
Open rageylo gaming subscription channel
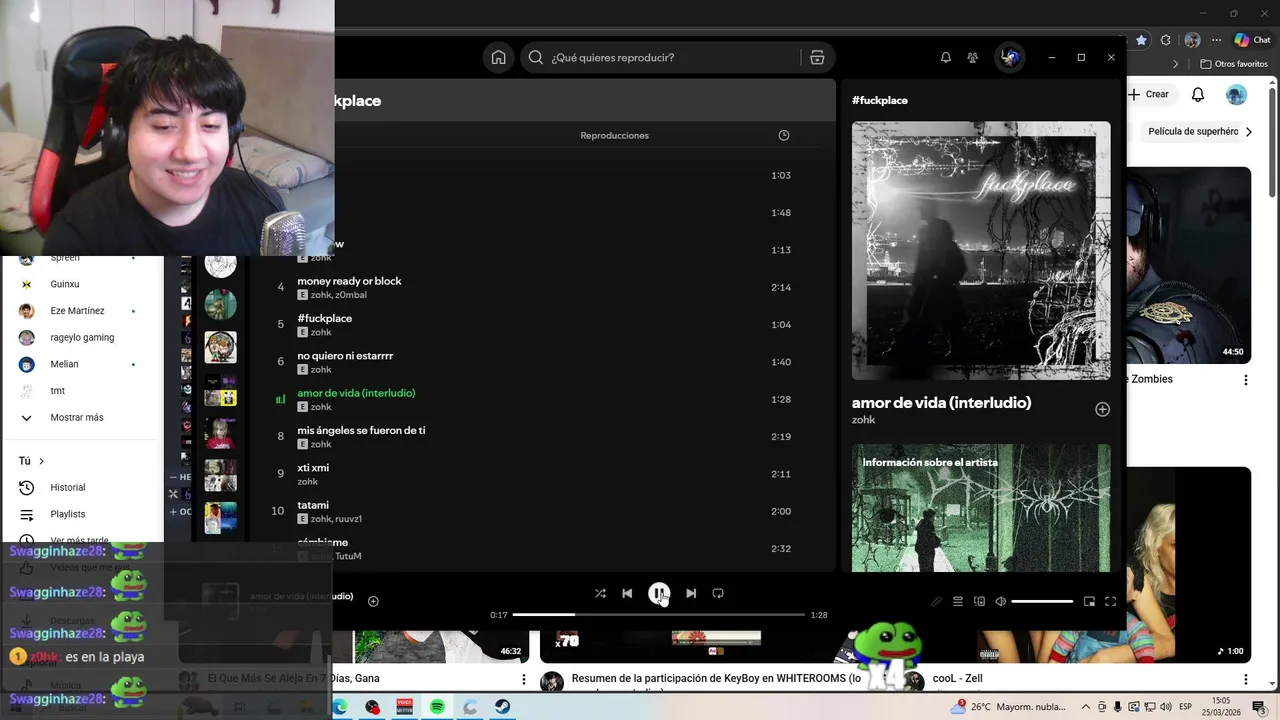(82, 337)
